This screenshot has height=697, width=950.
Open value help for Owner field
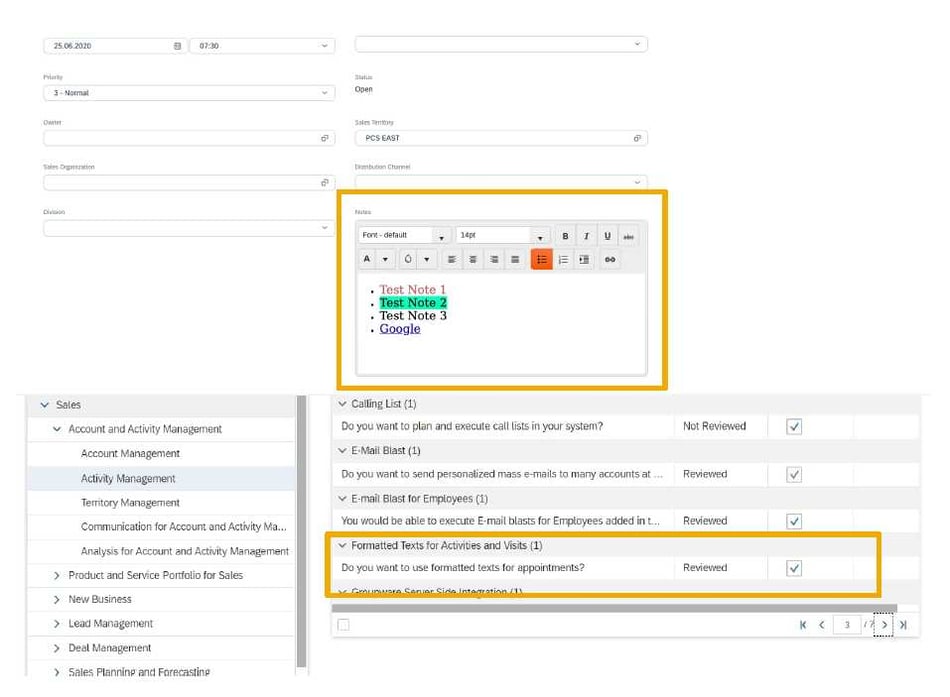pyautogui.click(x=325, y=138)
